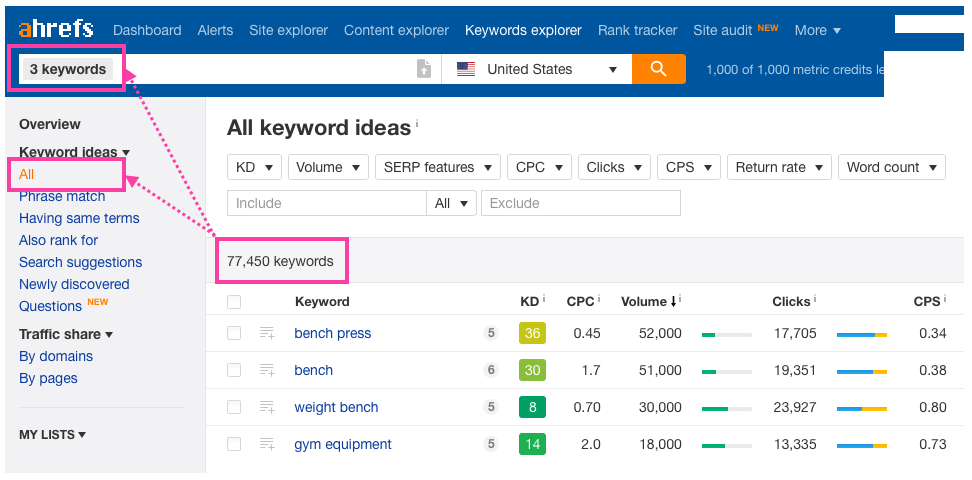
Task: Click the Exclude filter text field
Action: [581, 203]
